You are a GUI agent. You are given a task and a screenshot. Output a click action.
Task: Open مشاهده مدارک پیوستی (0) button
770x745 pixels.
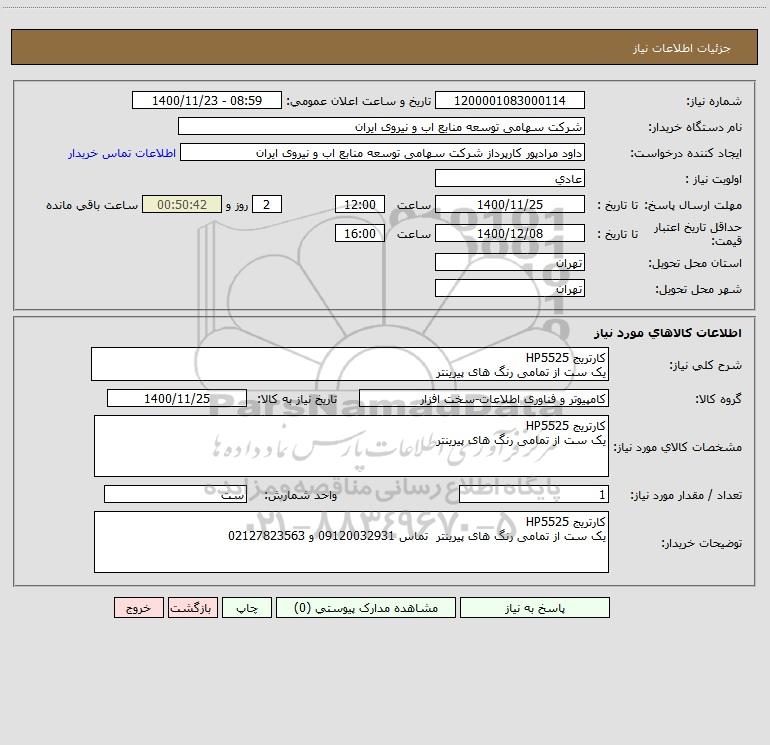(x=366, y=608)
